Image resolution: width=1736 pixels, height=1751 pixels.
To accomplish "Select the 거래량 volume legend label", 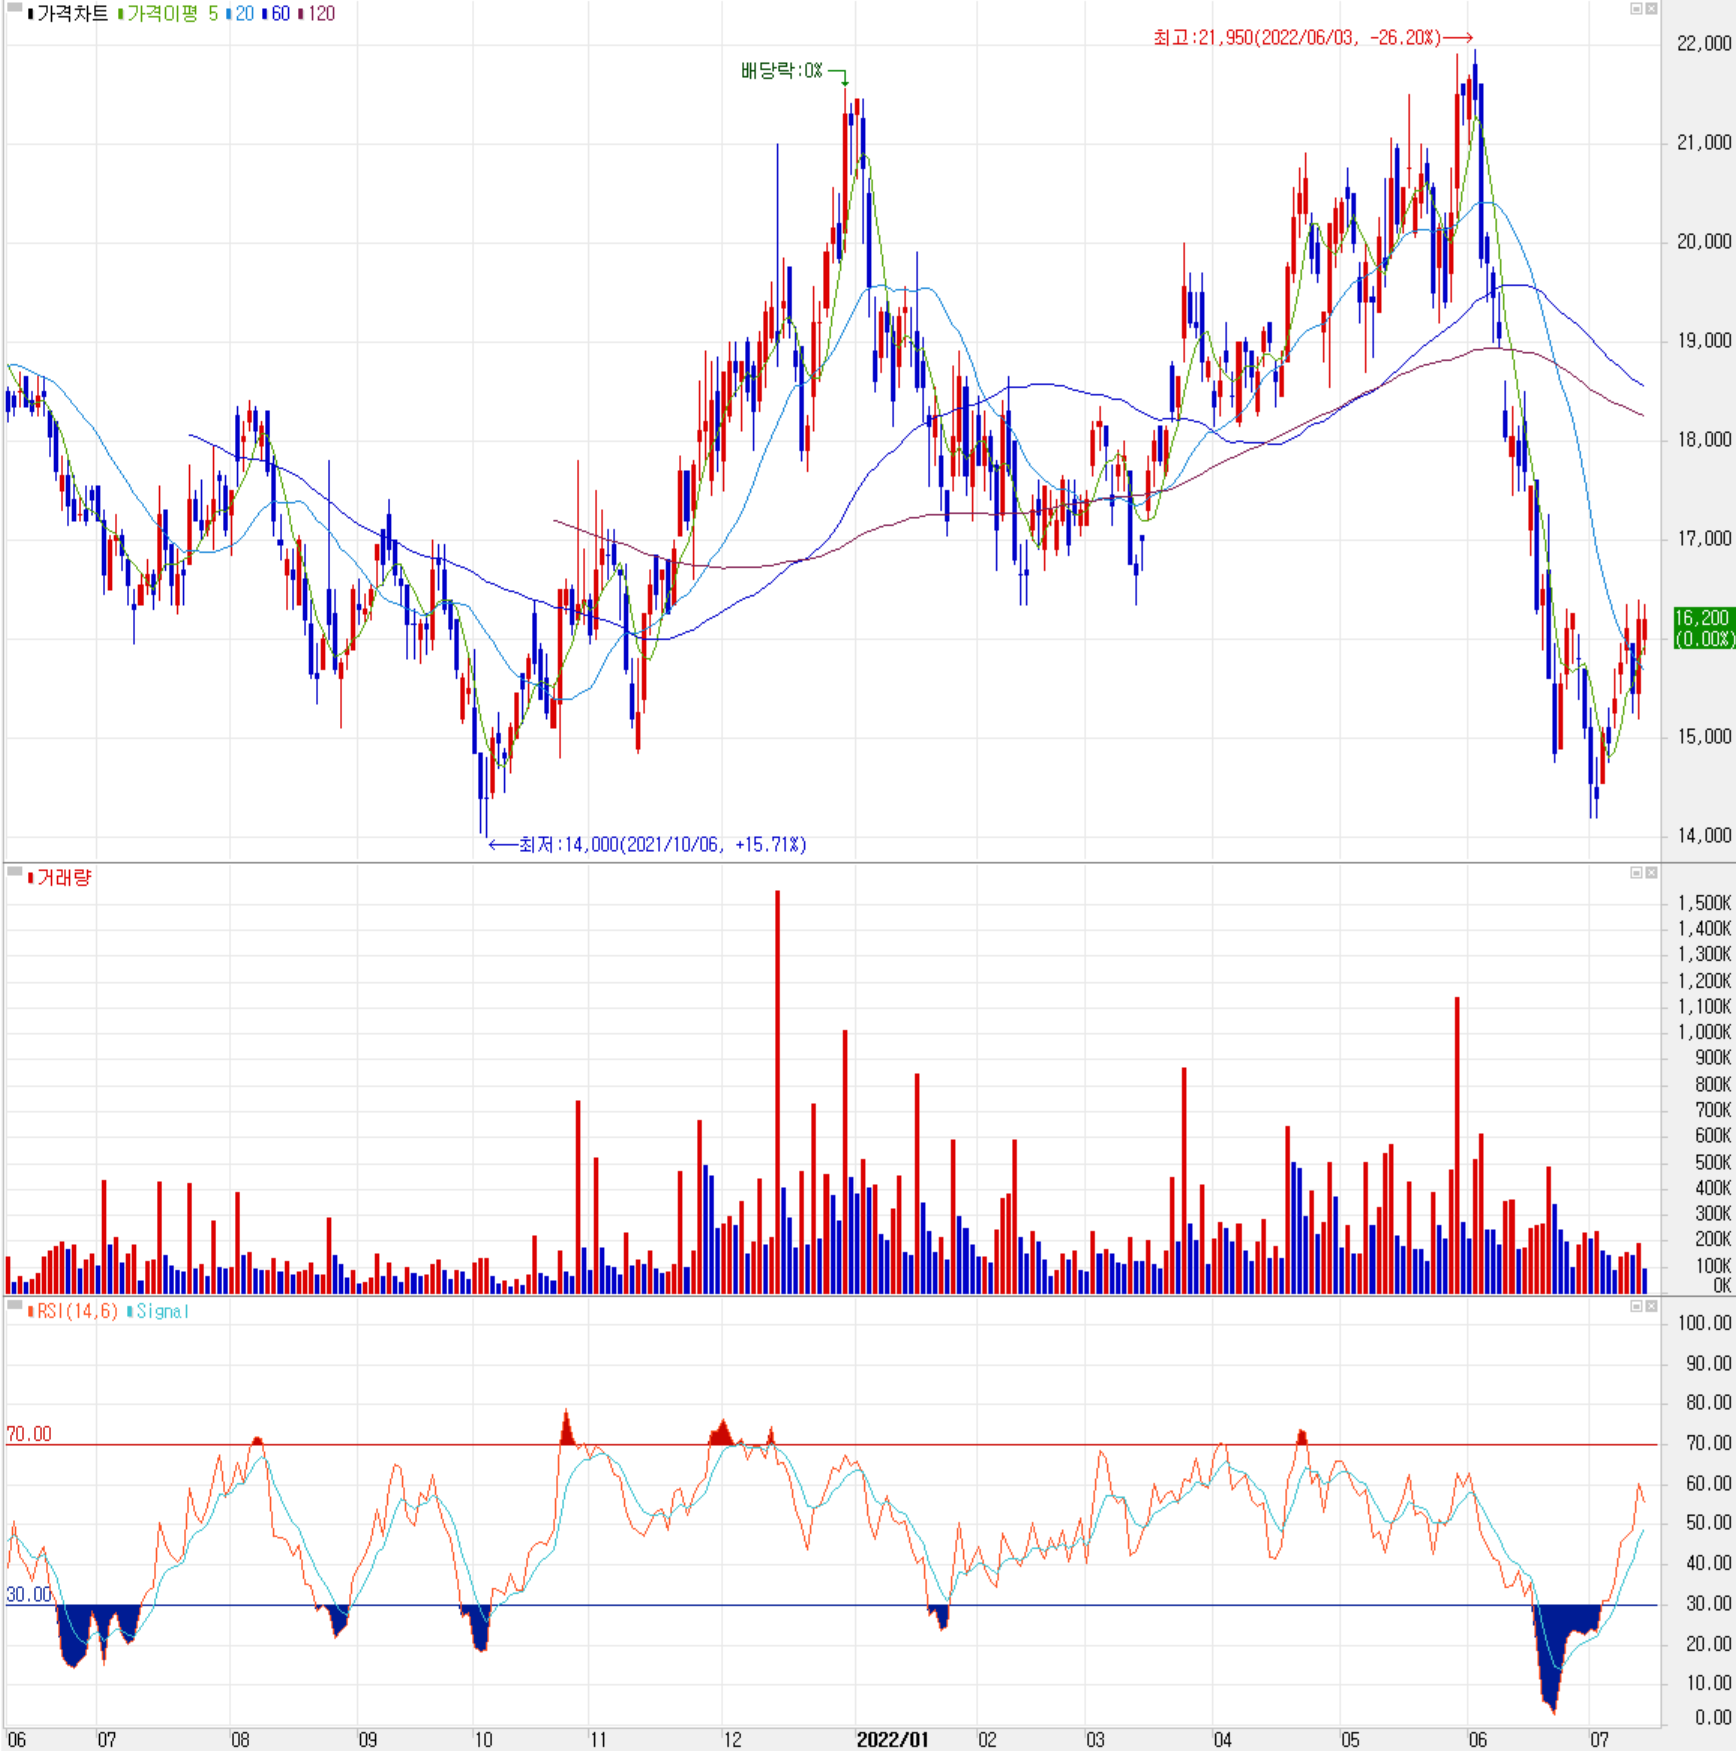I will pyautogui.click(x=63, y=878).
